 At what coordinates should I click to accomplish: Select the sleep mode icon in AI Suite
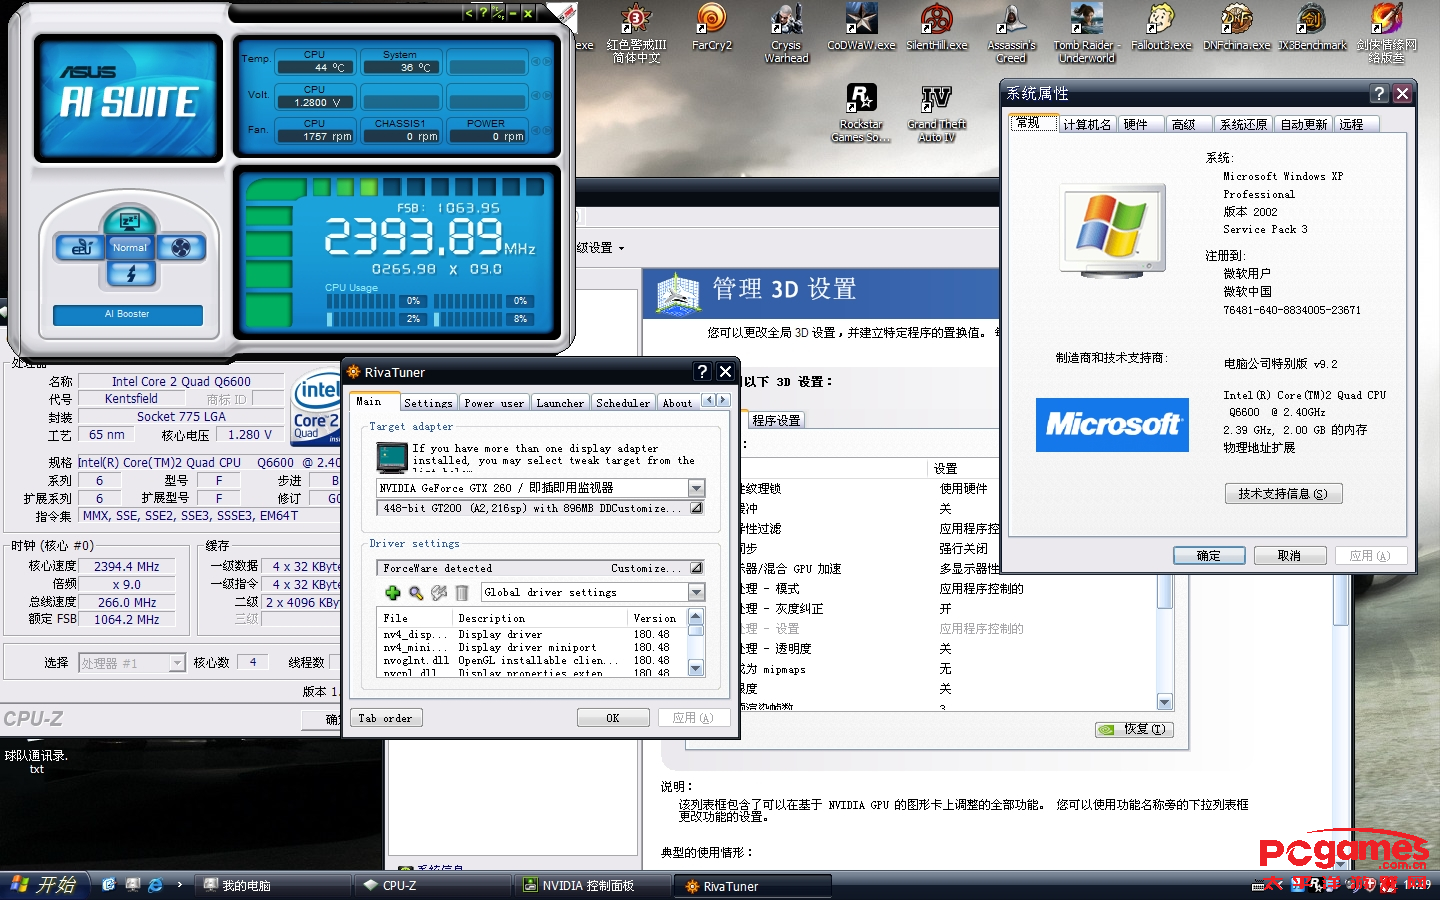[x=130, y=221]
